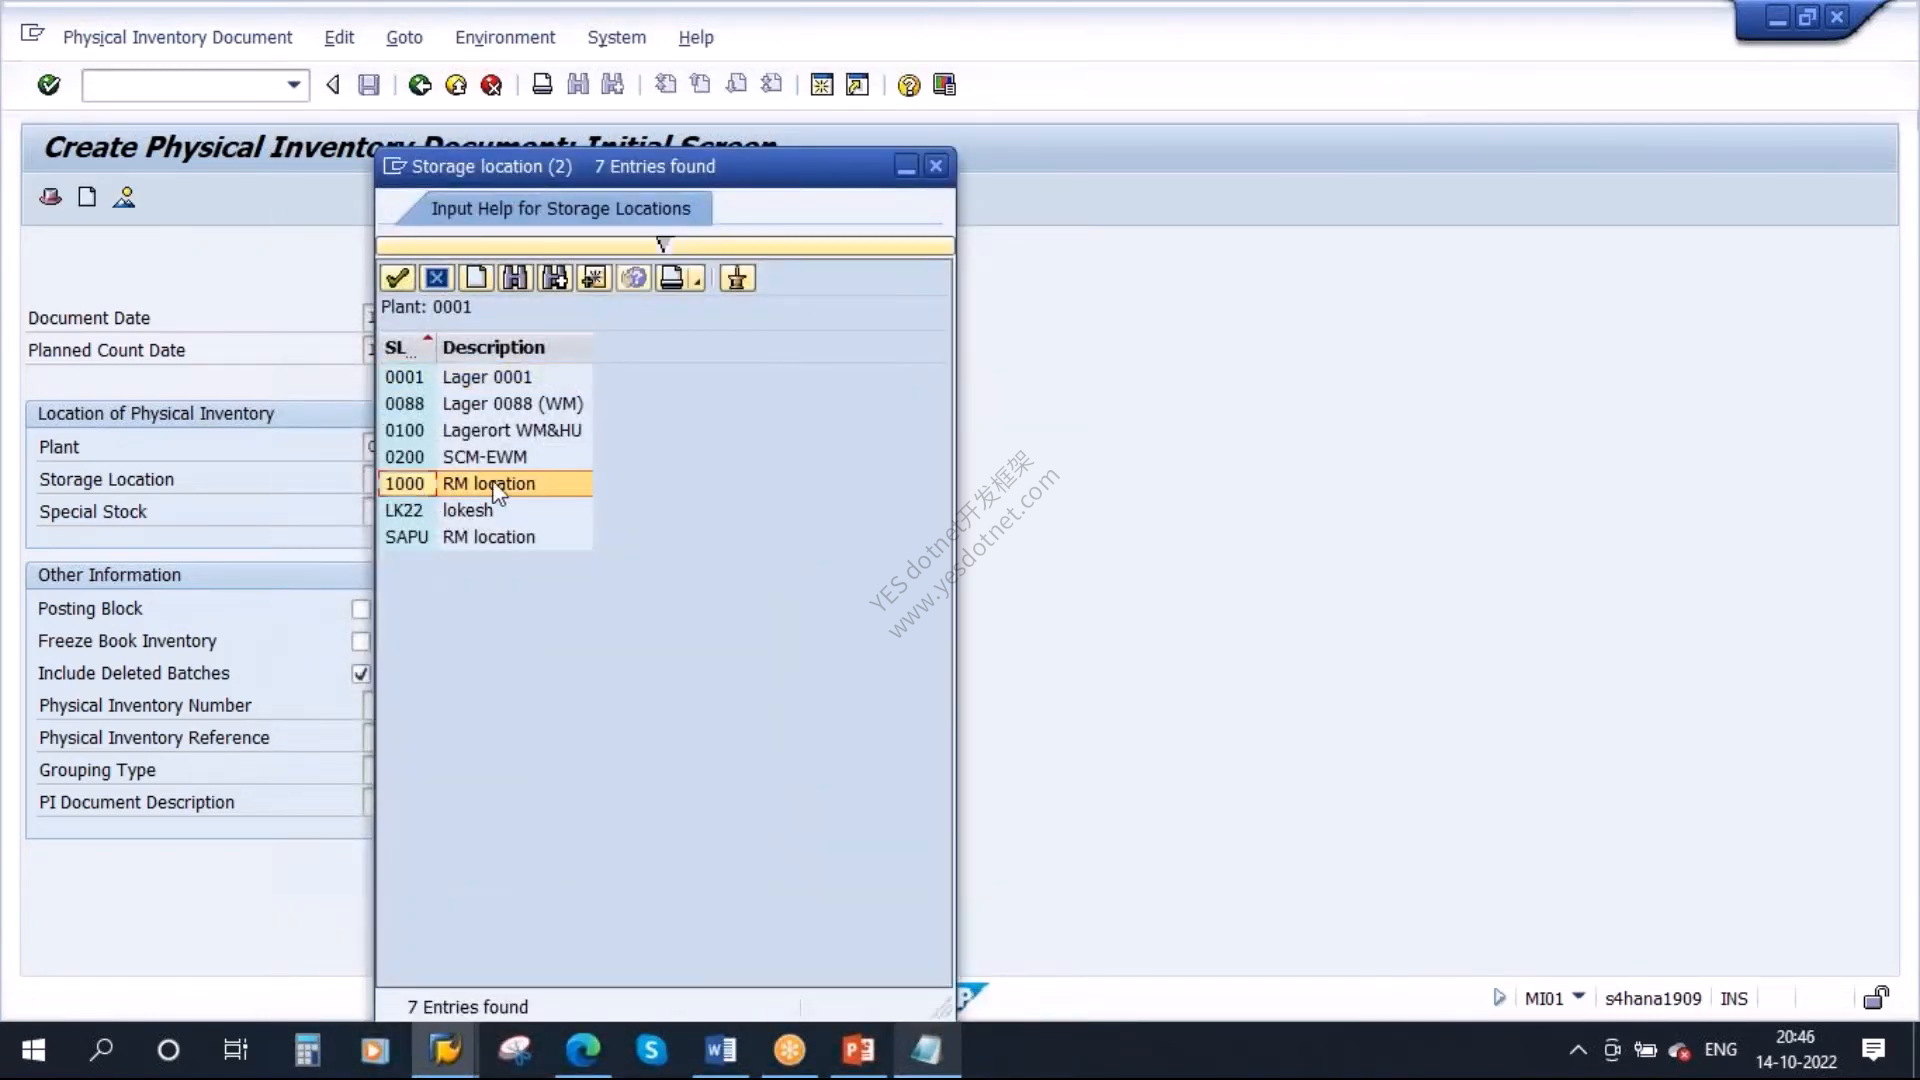Screen dimensions: 1920x1080
Task: Click the Create New Session icon
Action: [822, 85]
